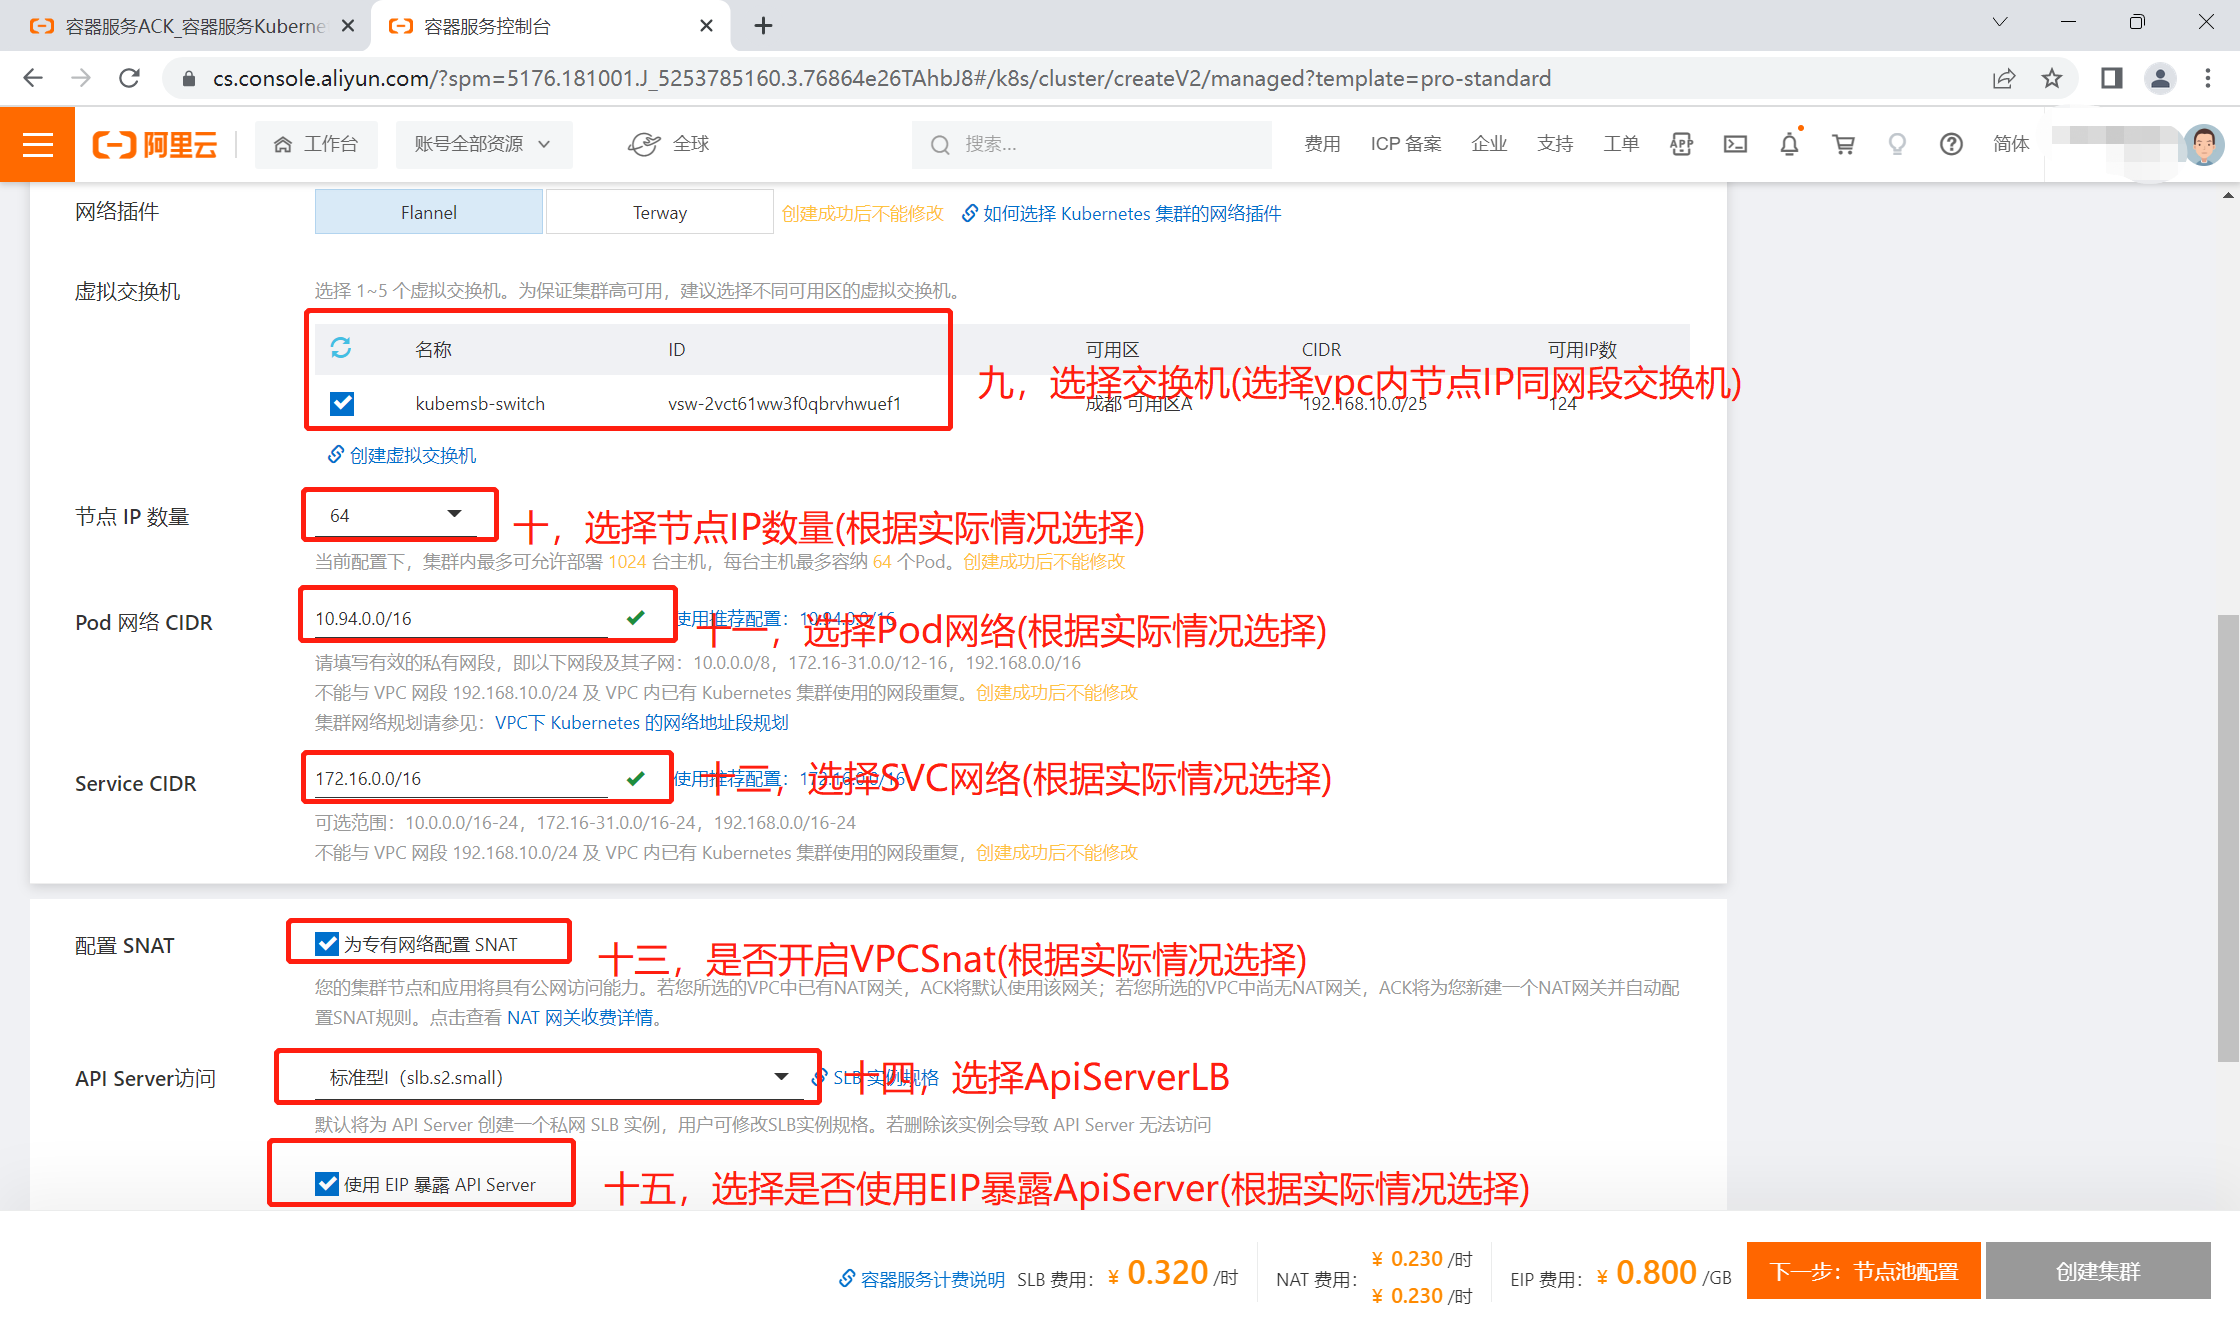Click the 创建集群 button
The width and height of the screenshot is (2240, 1323).
[2098, 1271]
